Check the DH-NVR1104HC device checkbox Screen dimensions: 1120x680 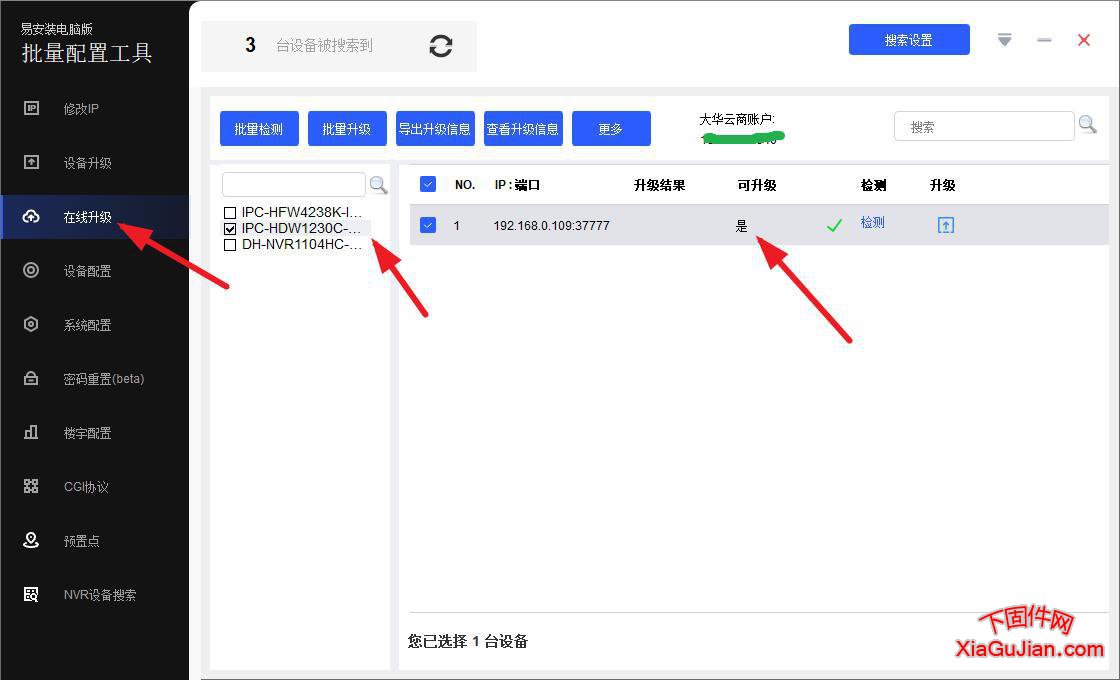point(229,244)
